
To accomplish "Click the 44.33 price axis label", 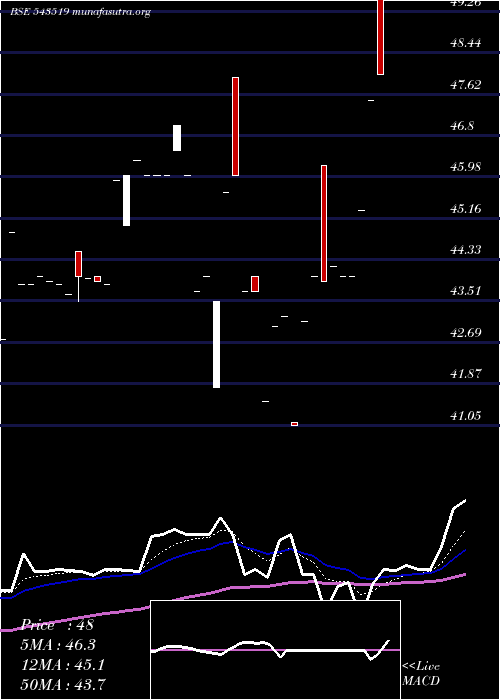I will click(x=466, y=250).
